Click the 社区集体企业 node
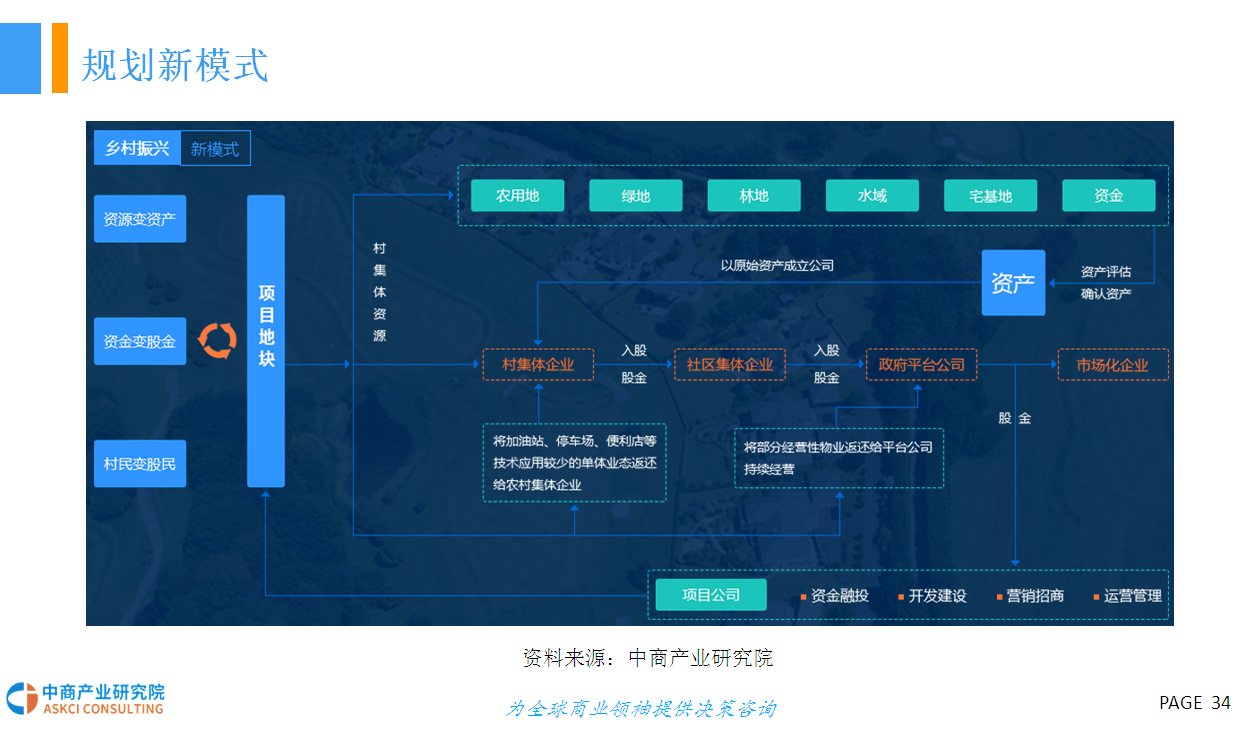The width and height of the screenshot is (1250, 733). (x=730, y=365)
